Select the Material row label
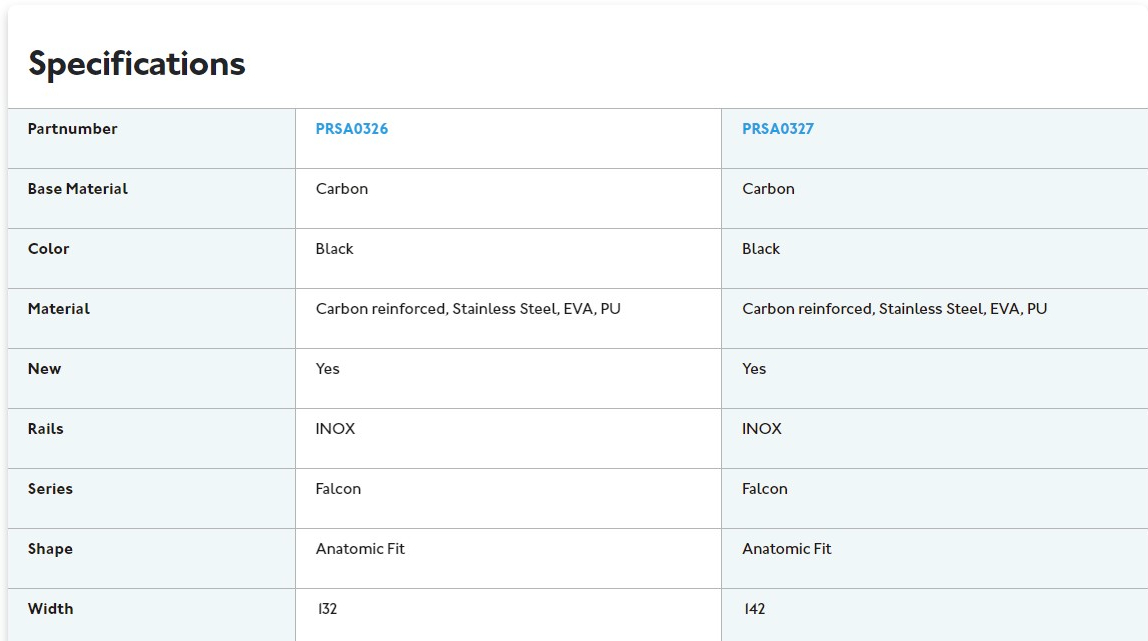The height and width of the screenshot is (641, 1148). coord(59,309)
